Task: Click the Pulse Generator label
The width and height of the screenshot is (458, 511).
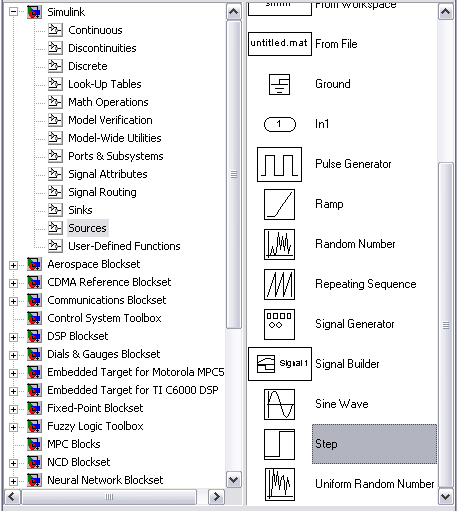Action: click(353, 164)
